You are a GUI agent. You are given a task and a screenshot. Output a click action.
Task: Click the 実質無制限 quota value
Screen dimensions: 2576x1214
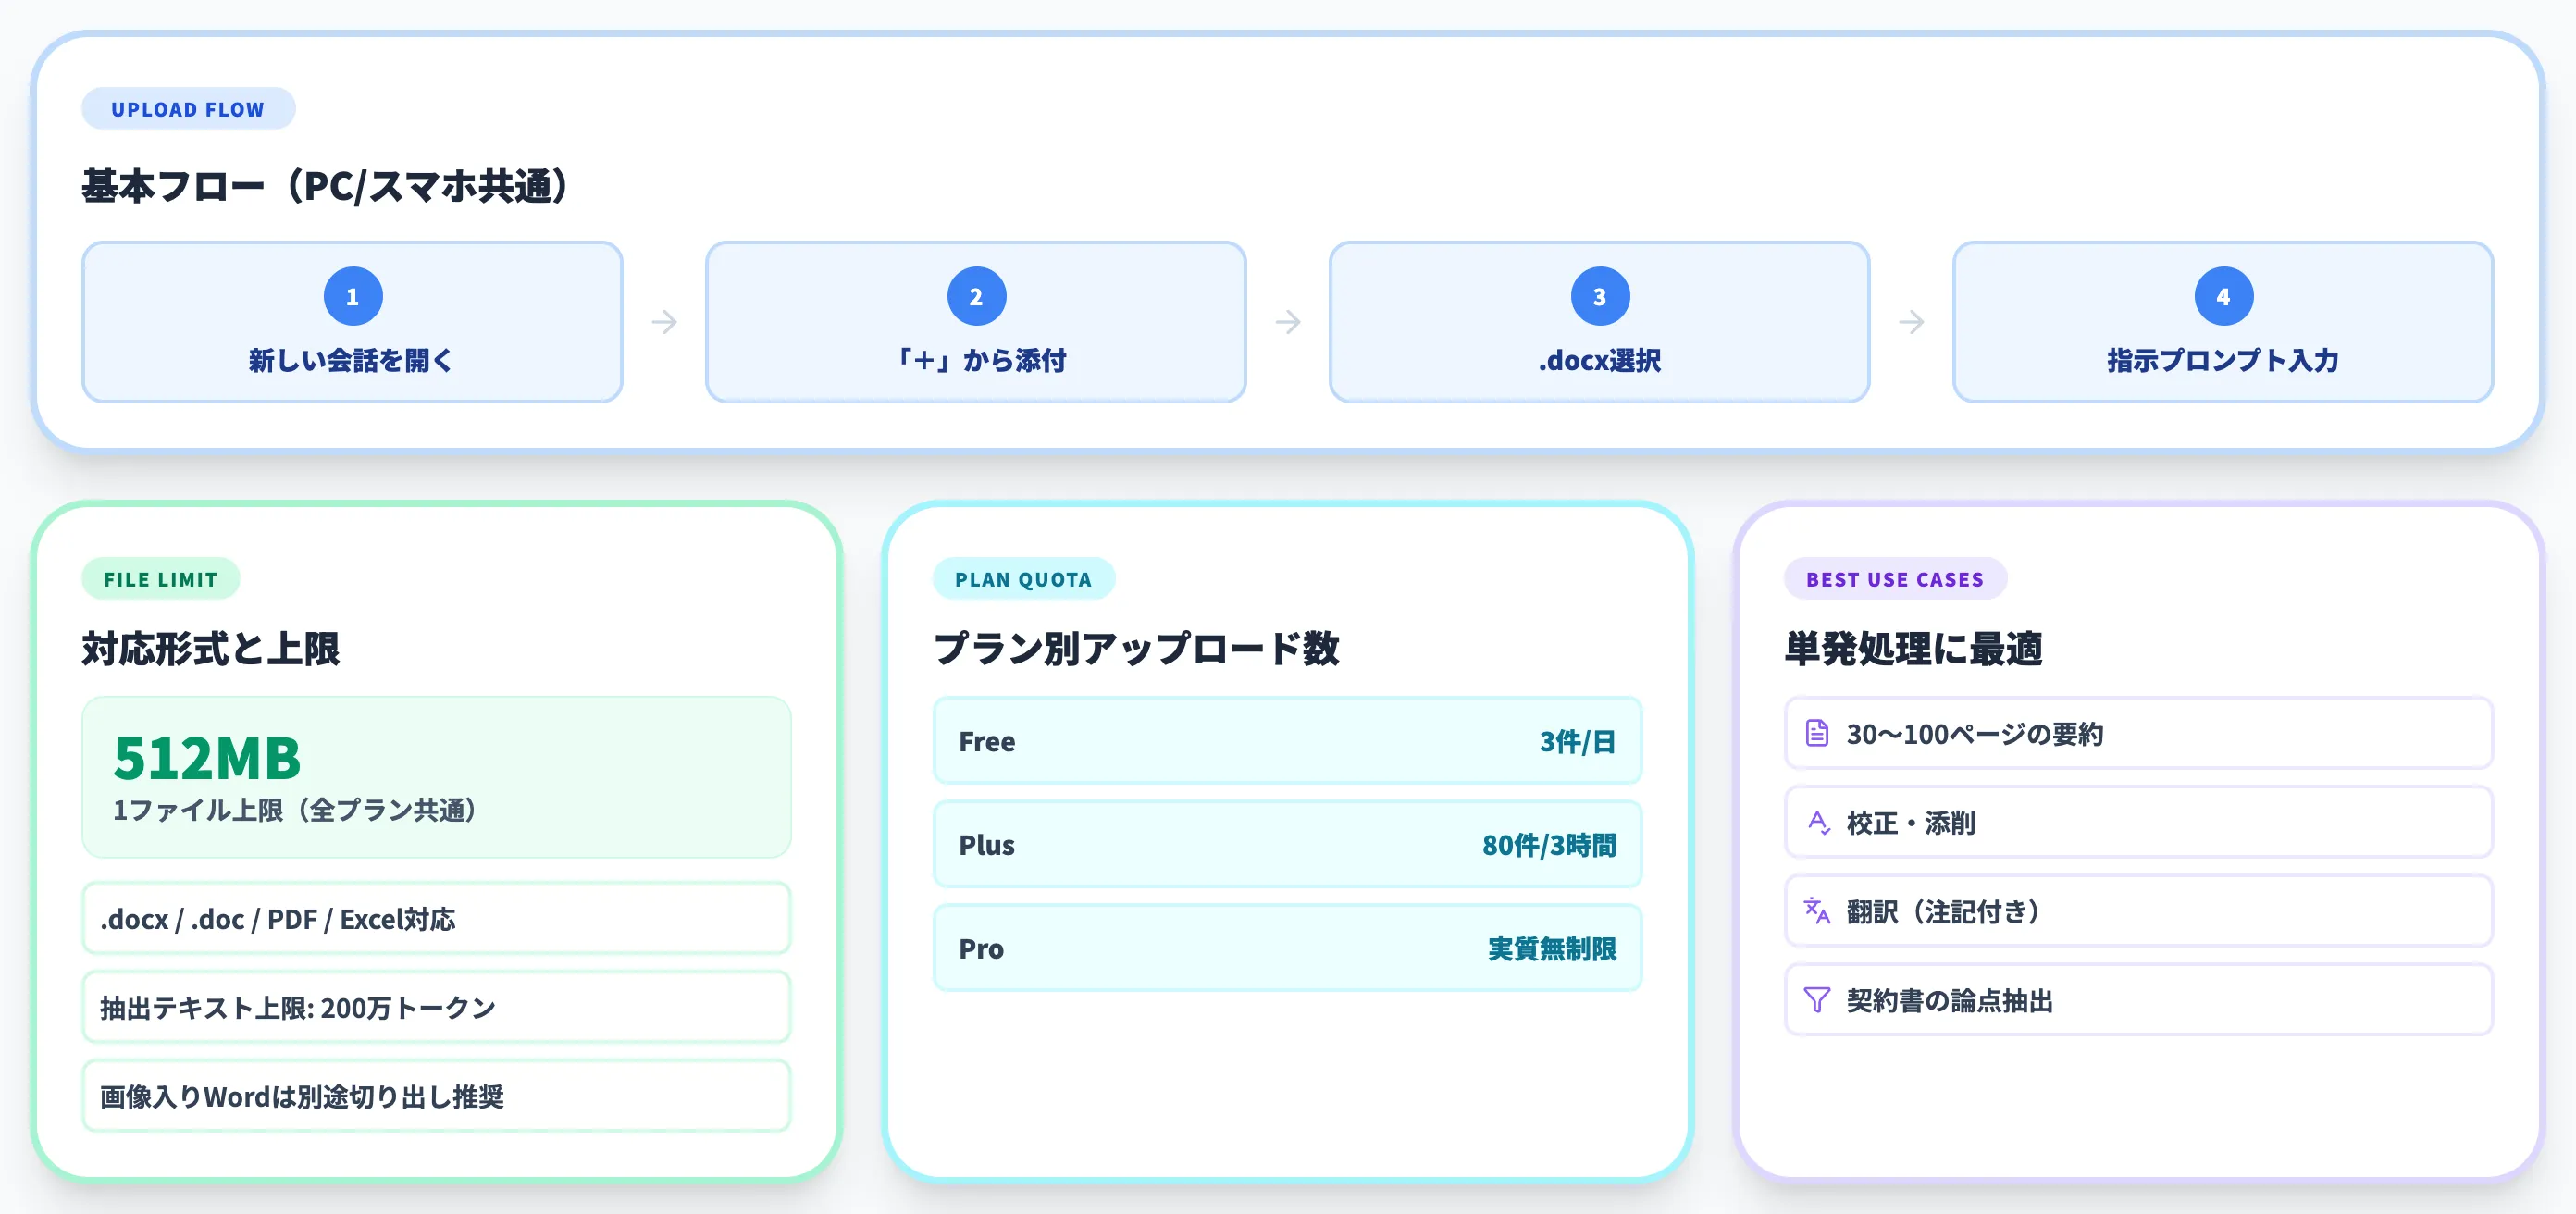pyautogui.click(x=1552, y=948)
